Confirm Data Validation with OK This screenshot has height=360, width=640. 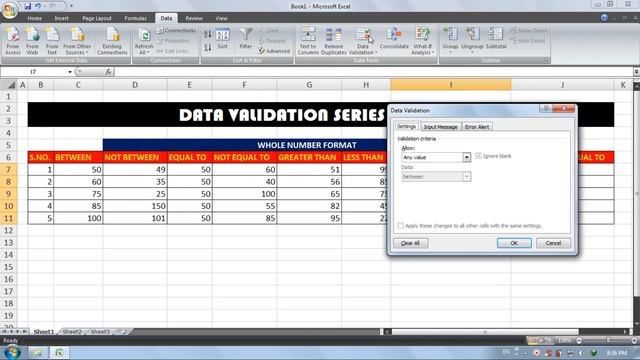tap(514, 243)
